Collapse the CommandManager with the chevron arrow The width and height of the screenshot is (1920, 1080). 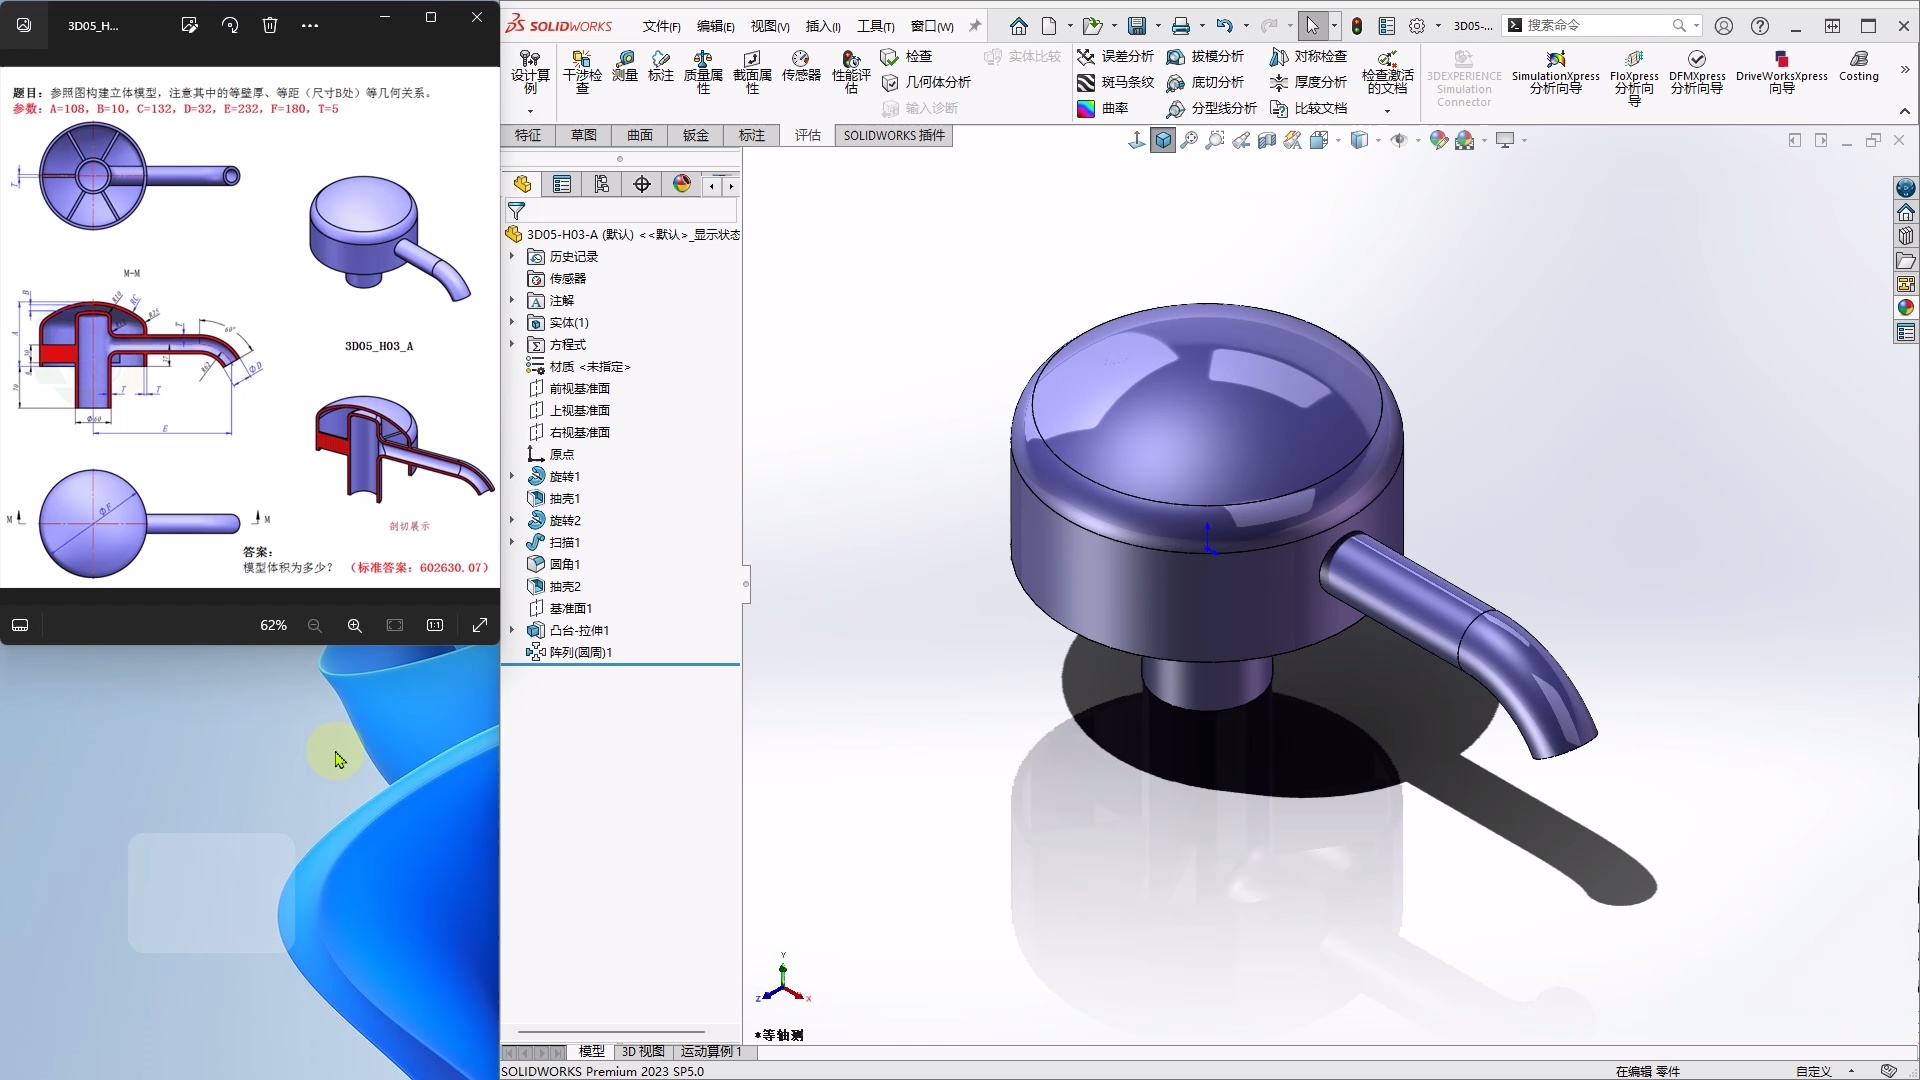pos(1905,111)
